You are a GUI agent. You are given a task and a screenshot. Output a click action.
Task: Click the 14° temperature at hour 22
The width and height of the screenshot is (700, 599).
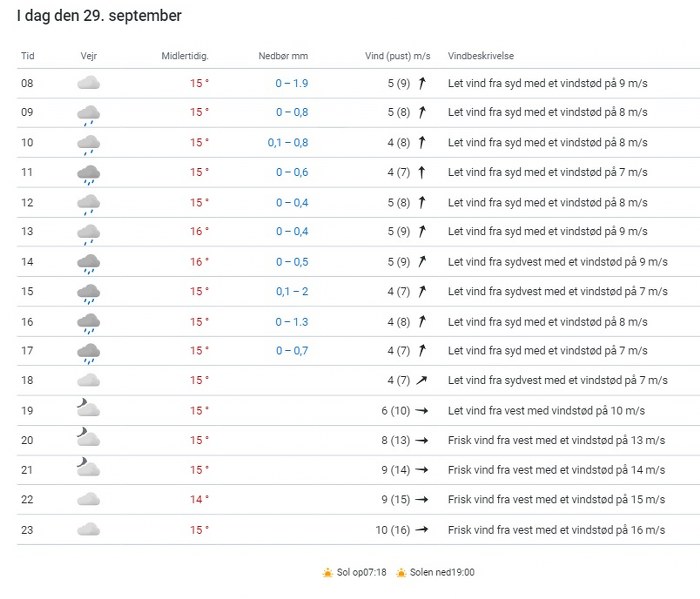click(x=199, y=499)
